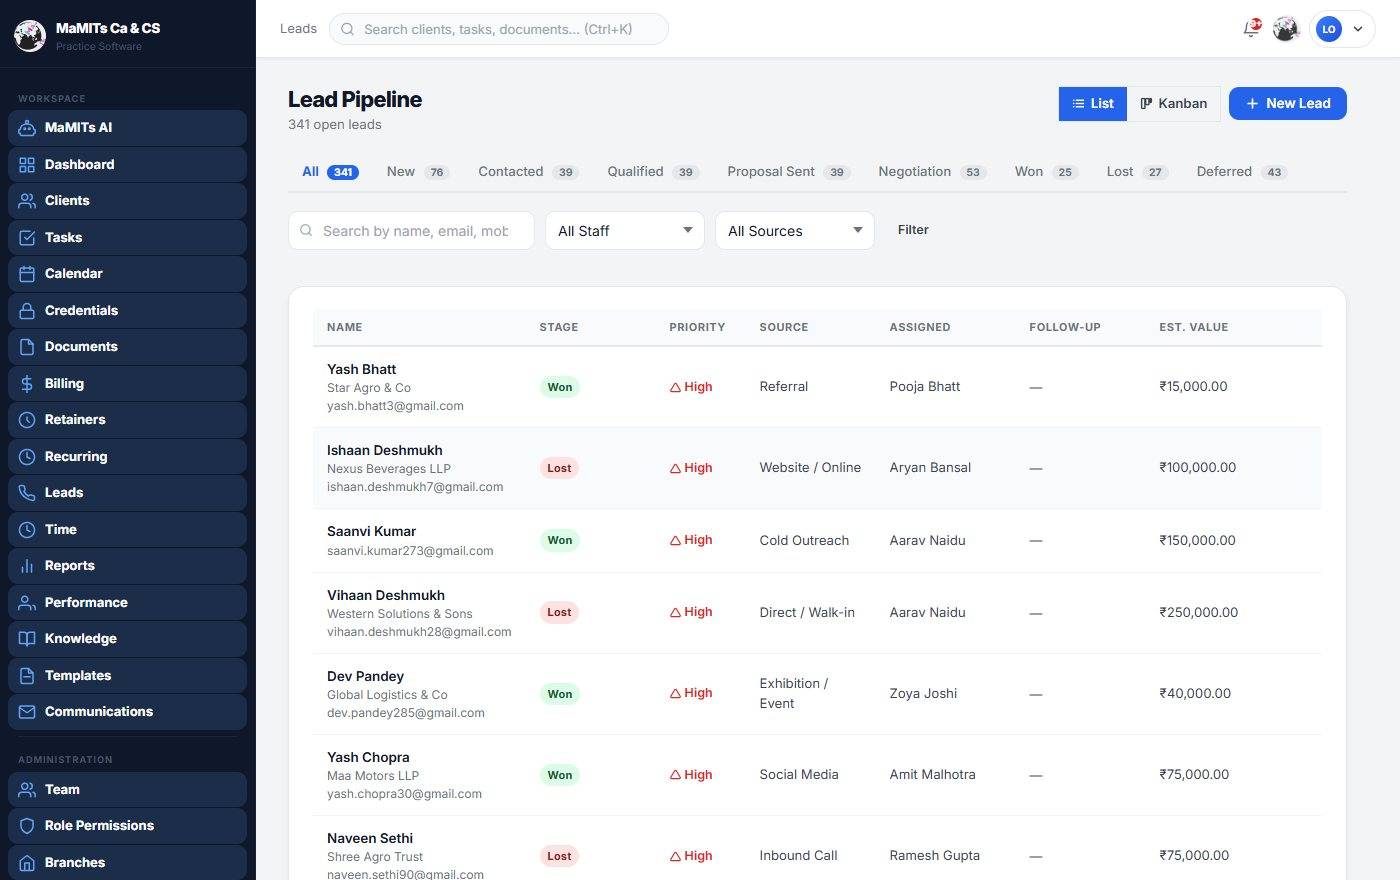Click the Knowledge book icon
Screen dimensions: 1400x880
click(27, 639)
